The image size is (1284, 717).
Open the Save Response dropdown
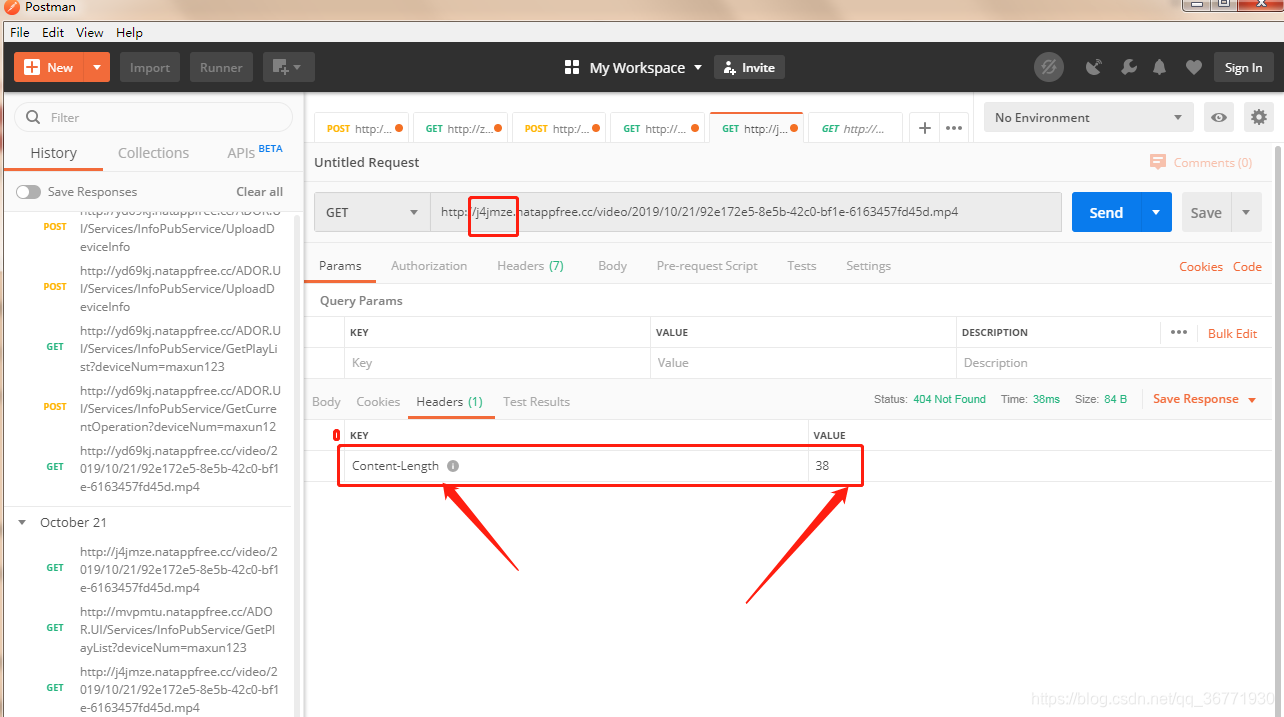click(1204, 399)
